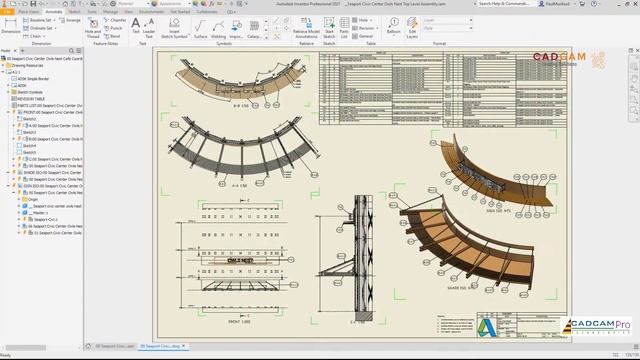Open Edit Layers
The width and height of the screenshot is (640, 360).
tap(412, 28)
